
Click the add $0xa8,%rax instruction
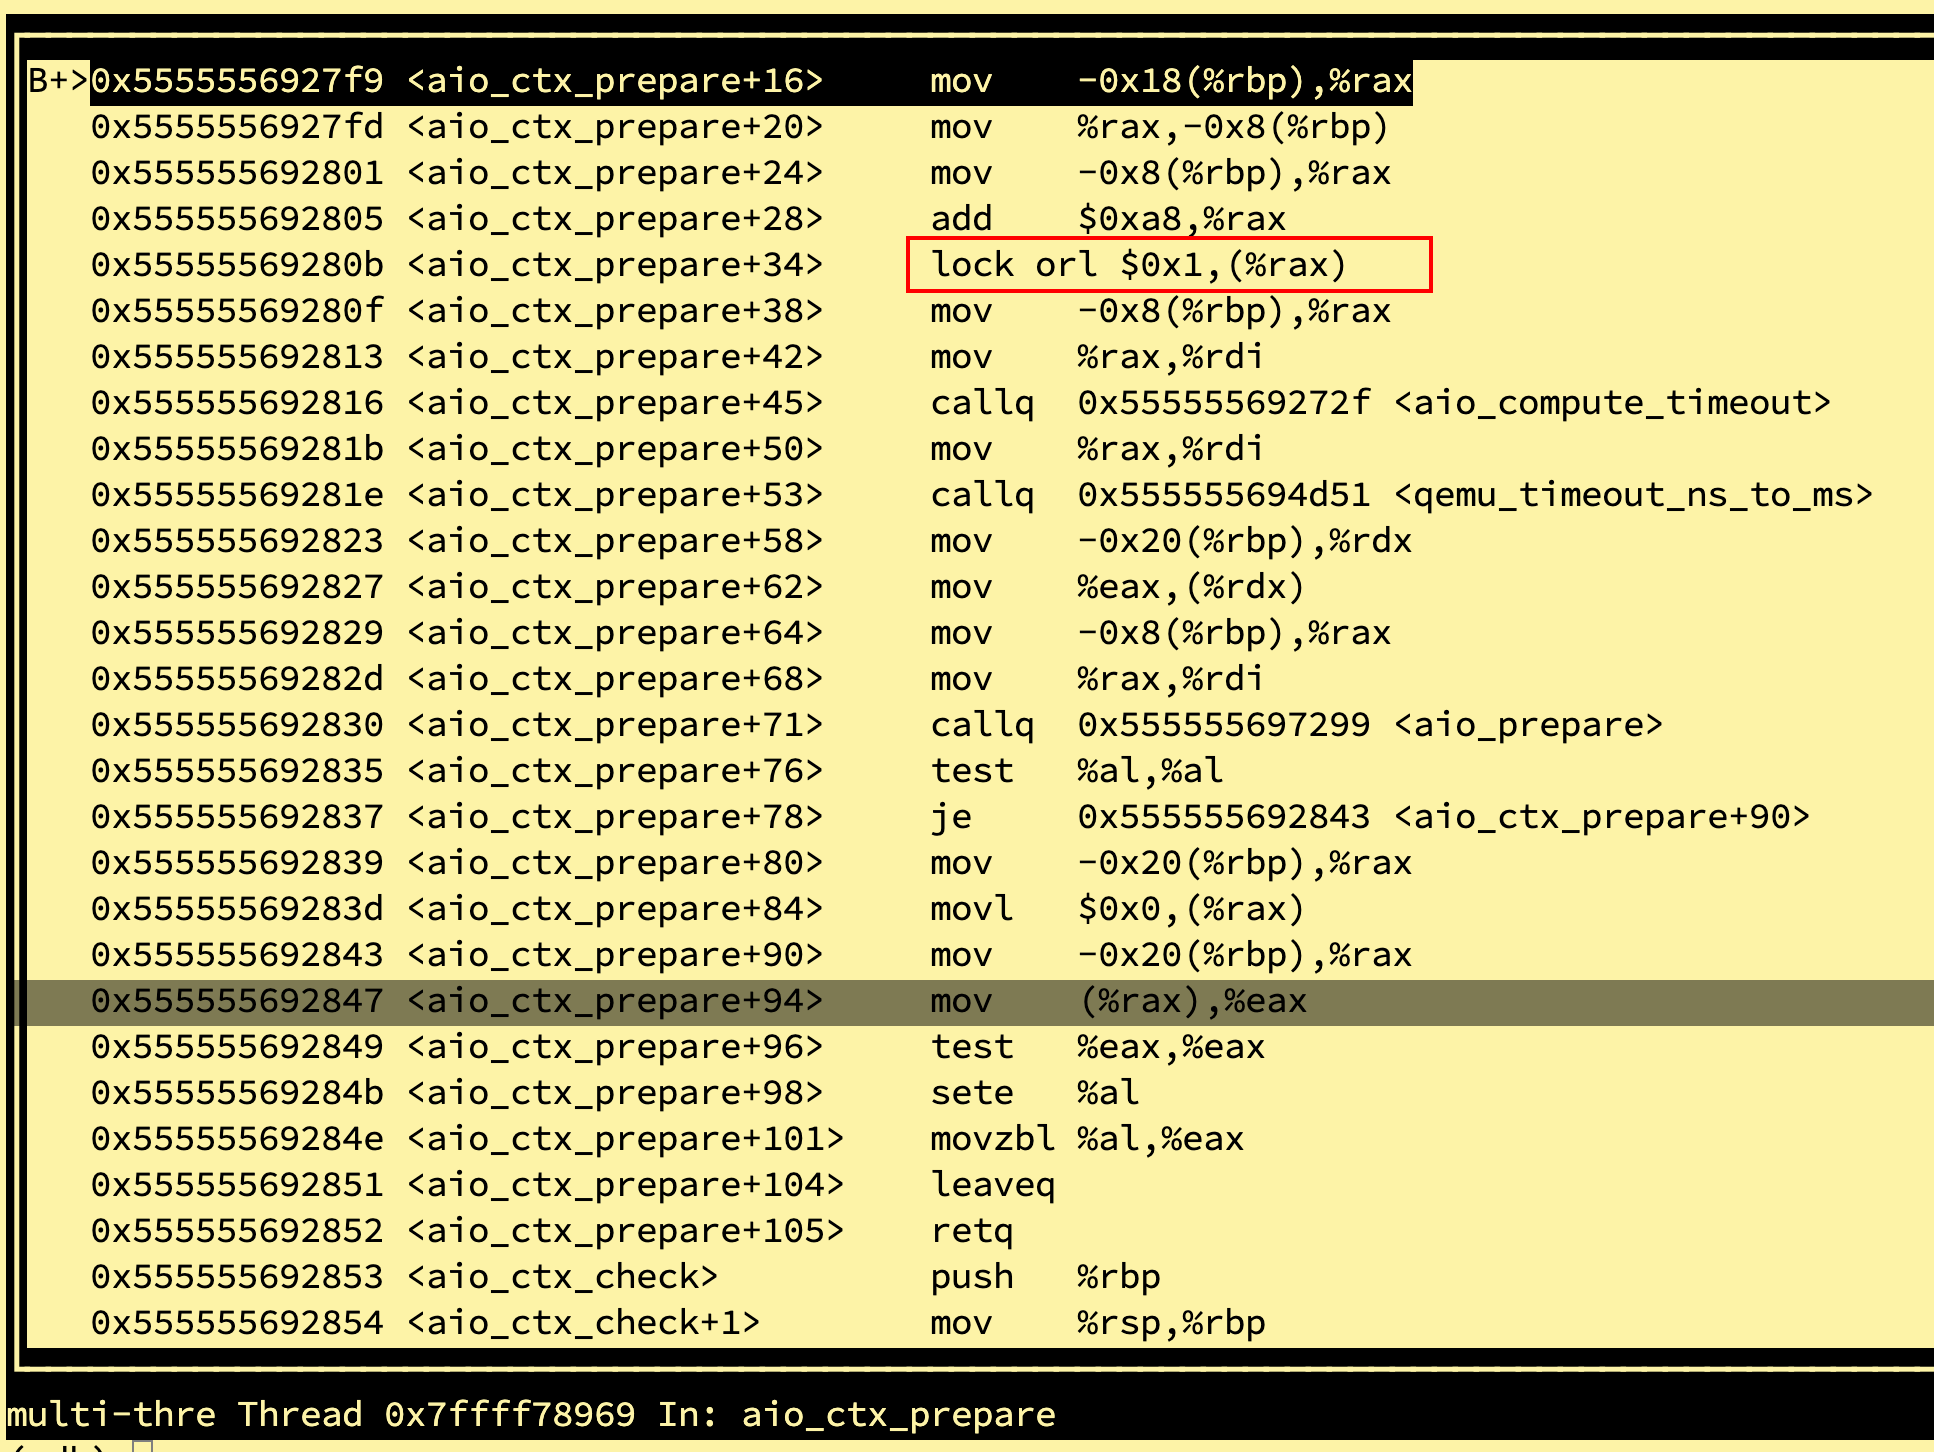point(1108,219)
